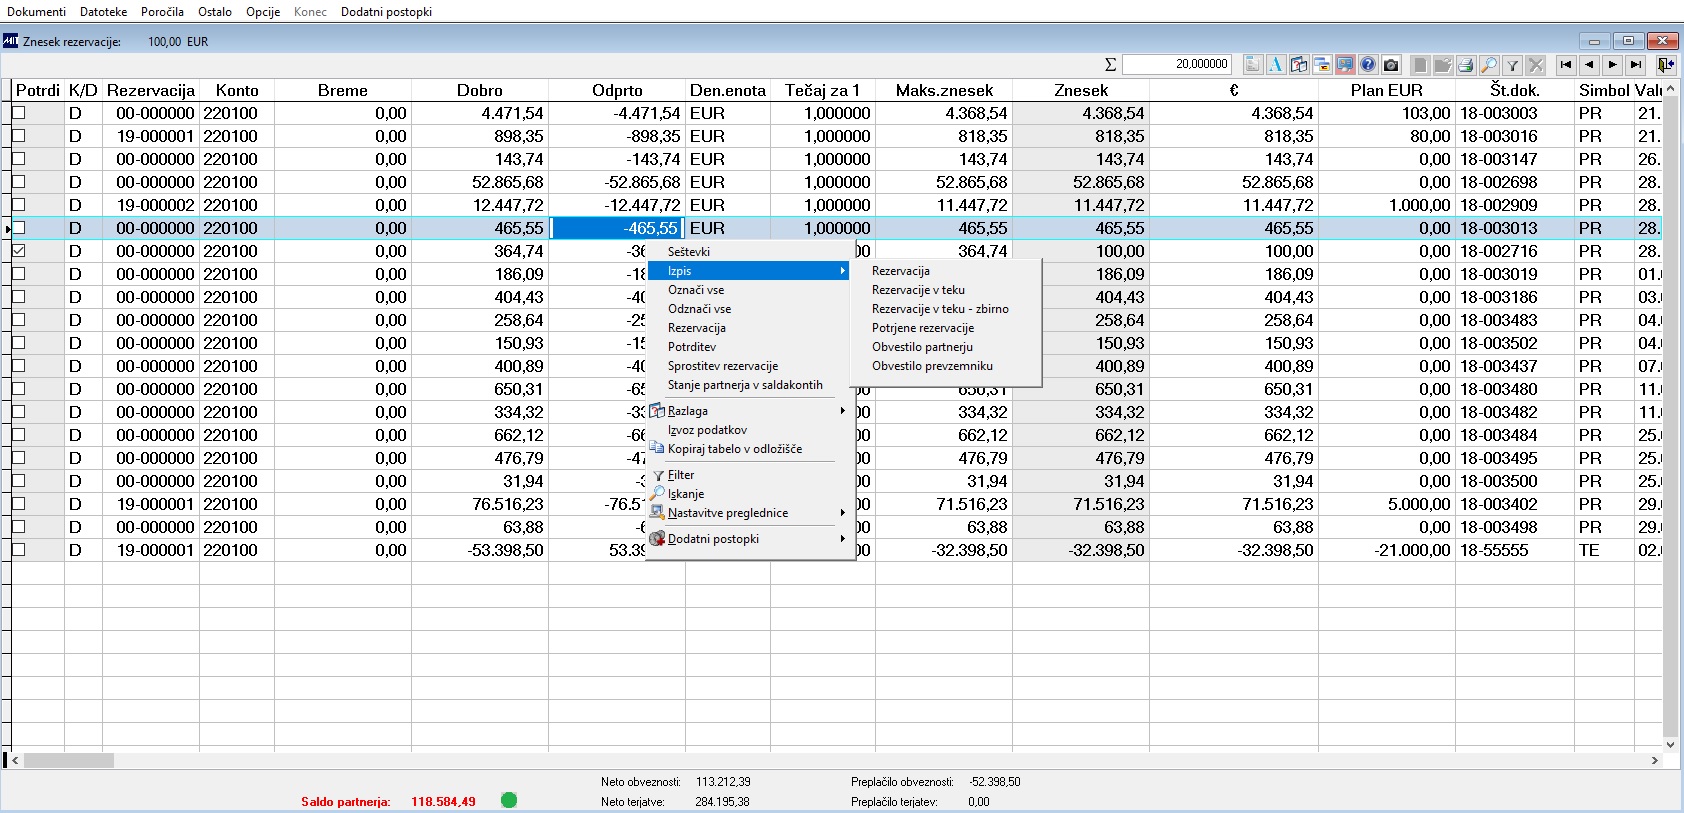Click the Znesek column header
This screenshot has width=1684, height=813.
coord(1081,90)
